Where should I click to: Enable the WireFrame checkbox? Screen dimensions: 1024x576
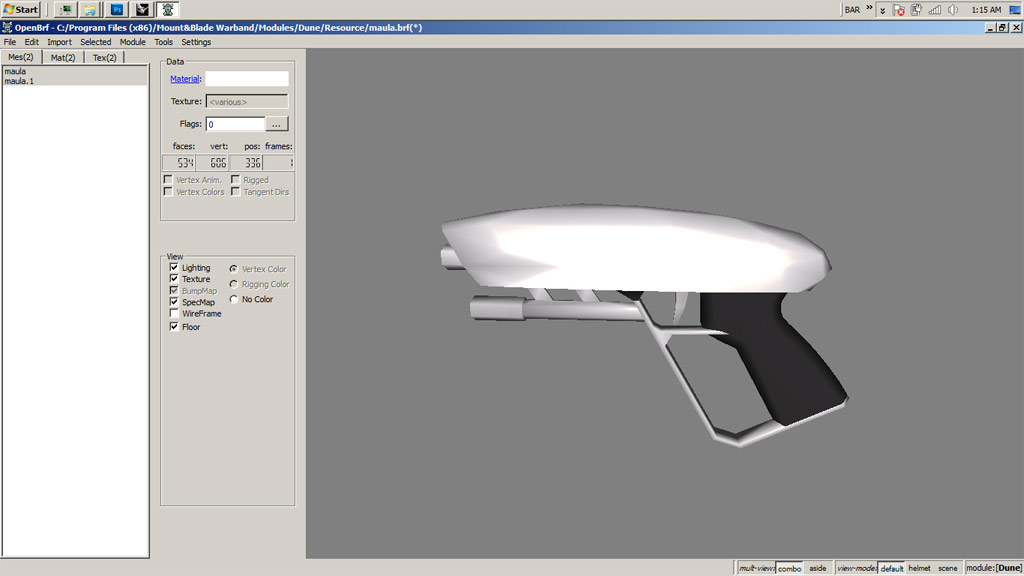point(174,313)
